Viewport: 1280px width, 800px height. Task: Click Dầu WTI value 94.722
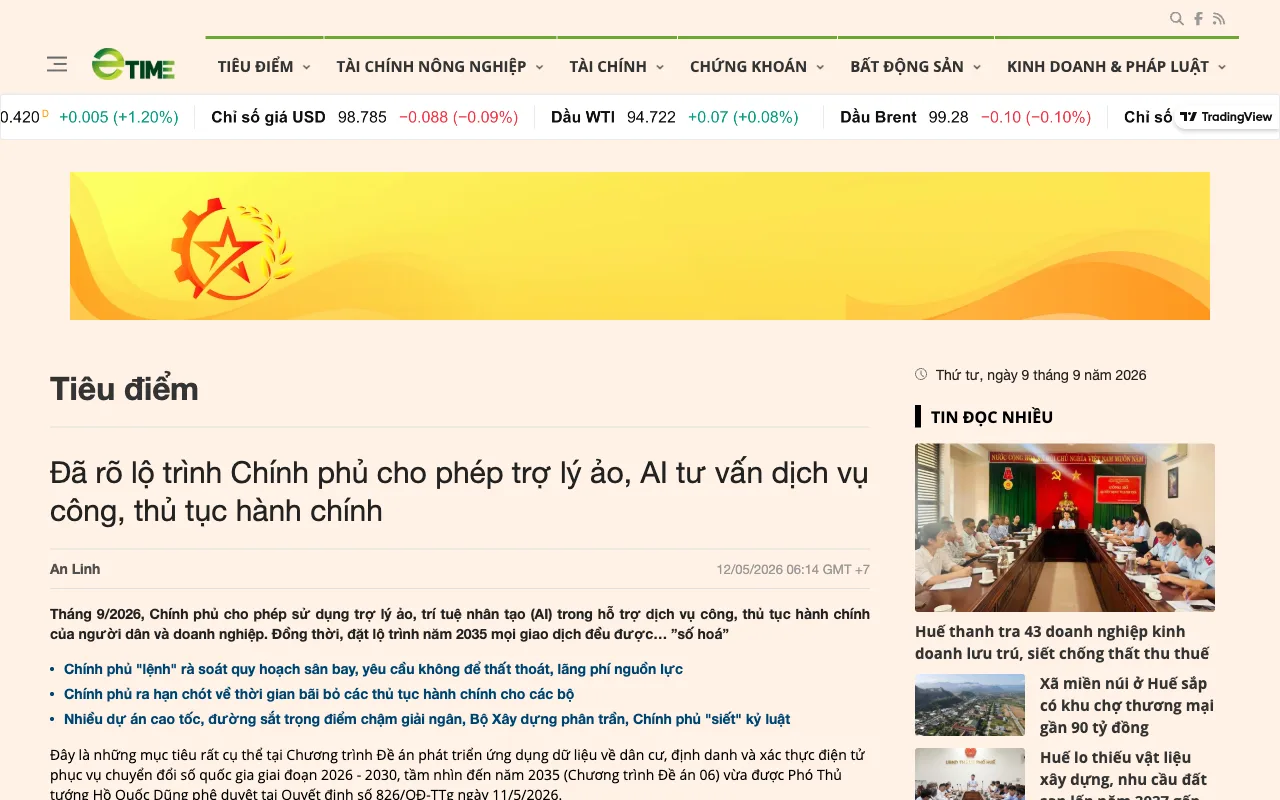coord(651,117)
